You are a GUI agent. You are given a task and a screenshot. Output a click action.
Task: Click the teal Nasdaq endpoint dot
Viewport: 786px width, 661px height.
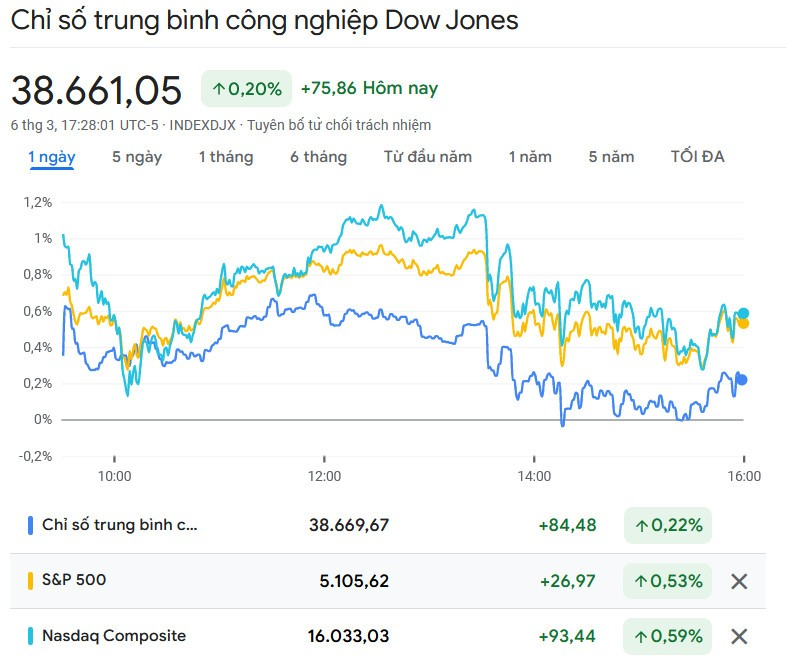(x=743, y=313)
